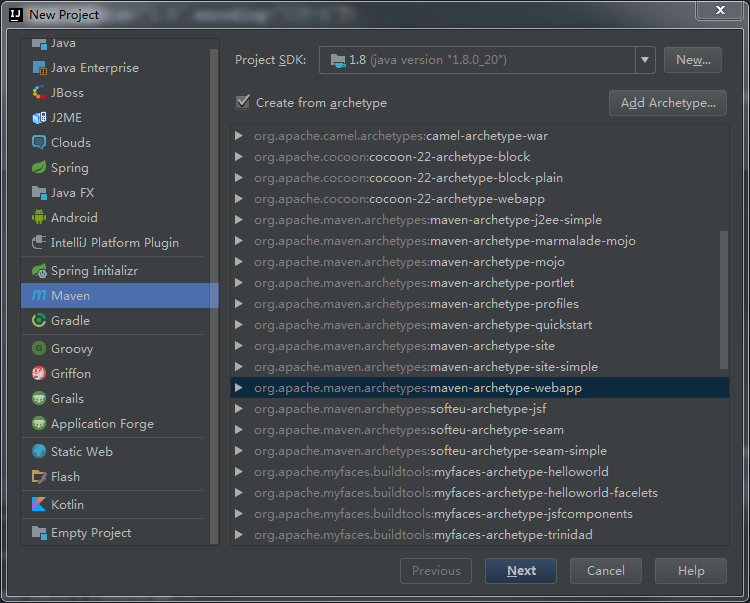Click the IntelliJ Platform Plugin icon
The width and height of the screenshot is (750, 603).
pos(39,242)
